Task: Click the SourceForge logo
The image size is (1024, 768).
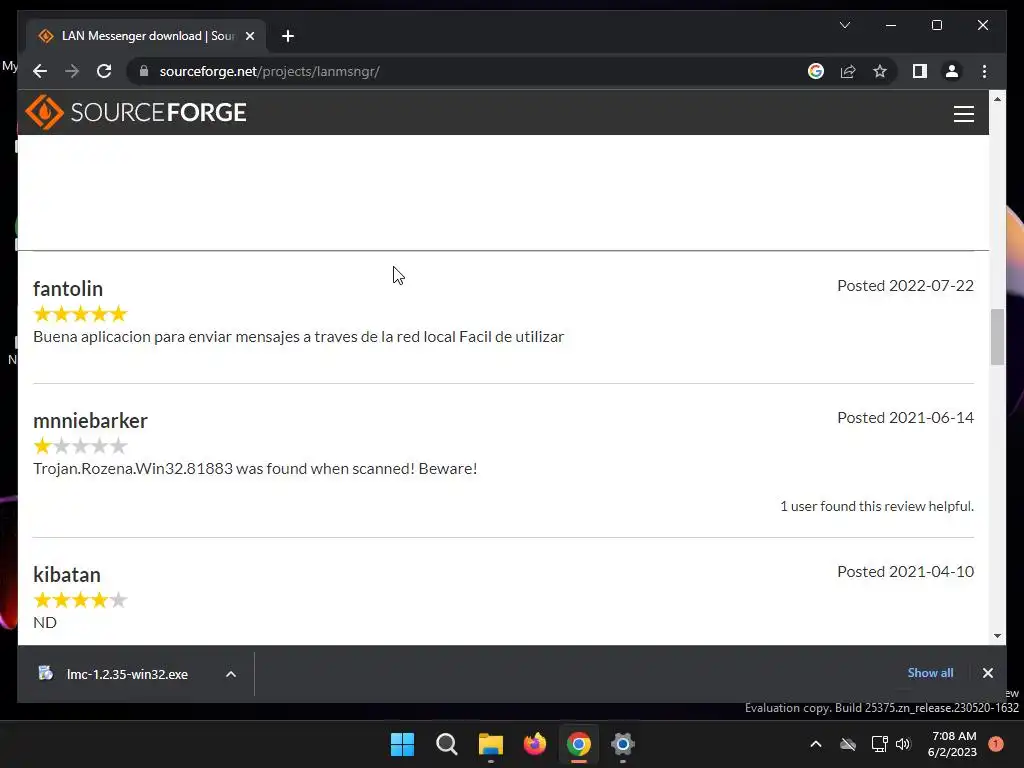Action: click(x=136, y=112)
